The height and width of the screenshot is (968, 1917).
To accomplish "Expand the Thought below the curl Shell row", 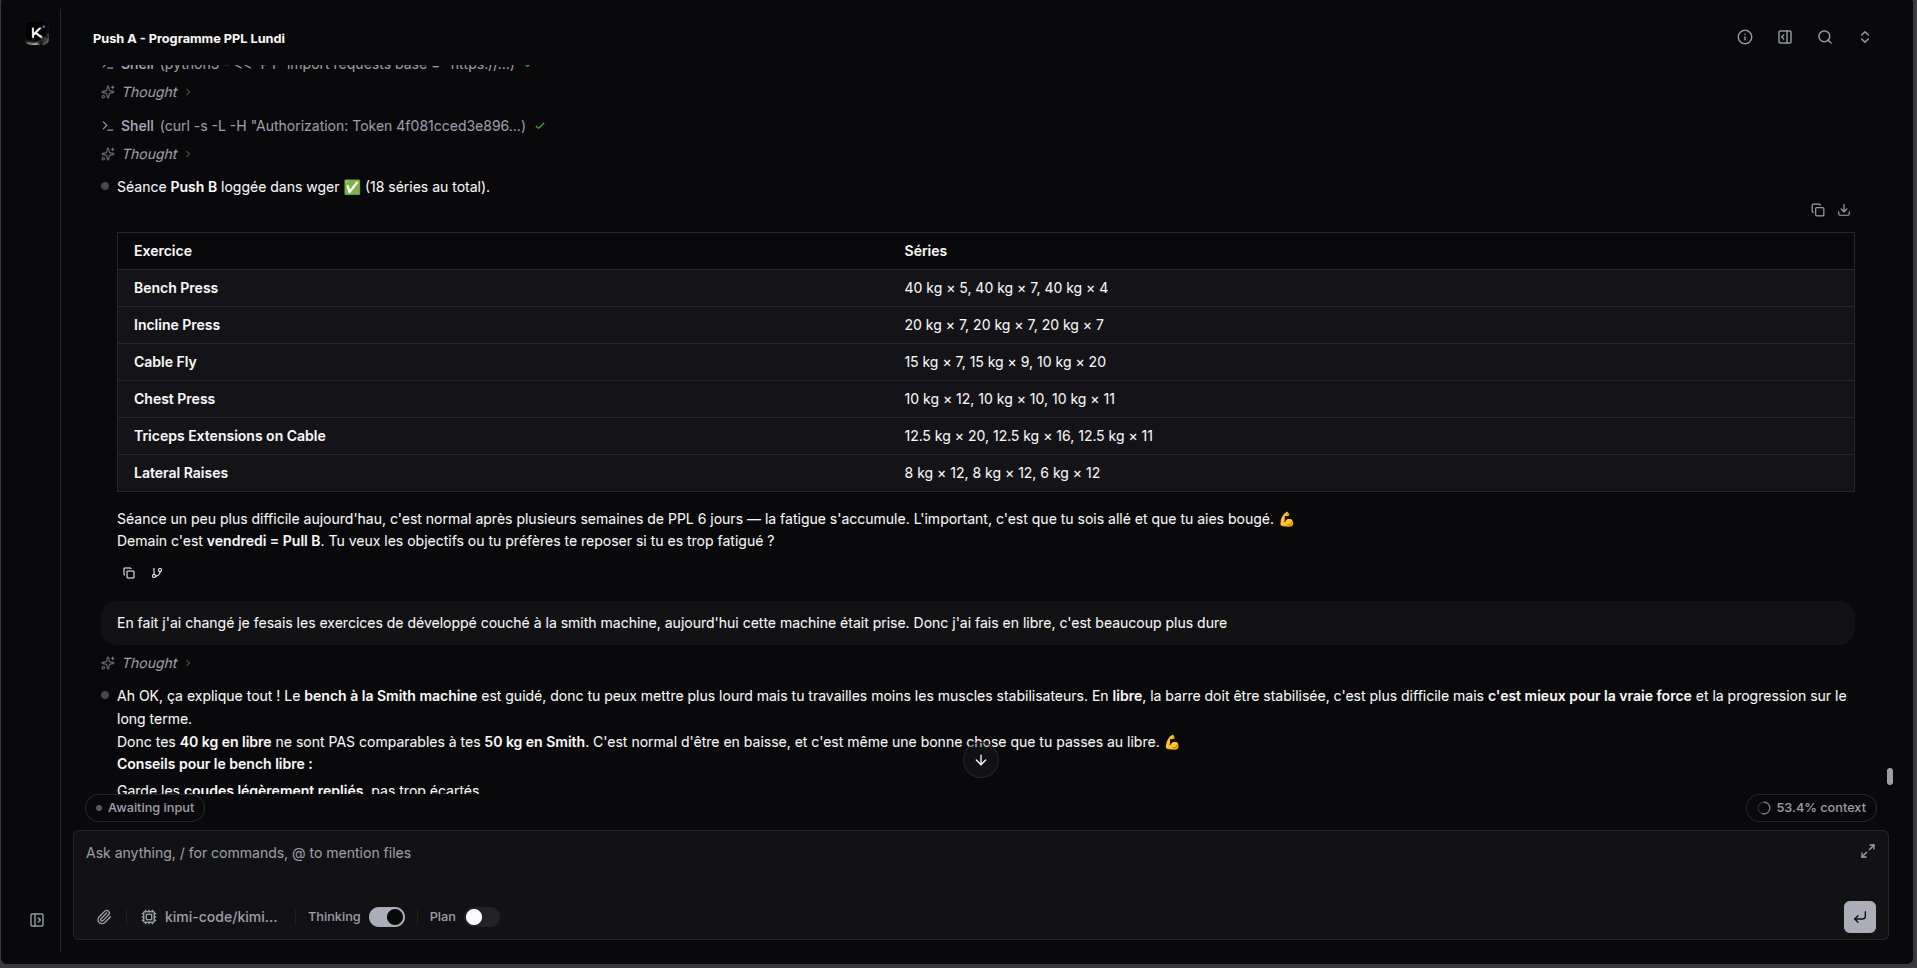I will [146, 154].
